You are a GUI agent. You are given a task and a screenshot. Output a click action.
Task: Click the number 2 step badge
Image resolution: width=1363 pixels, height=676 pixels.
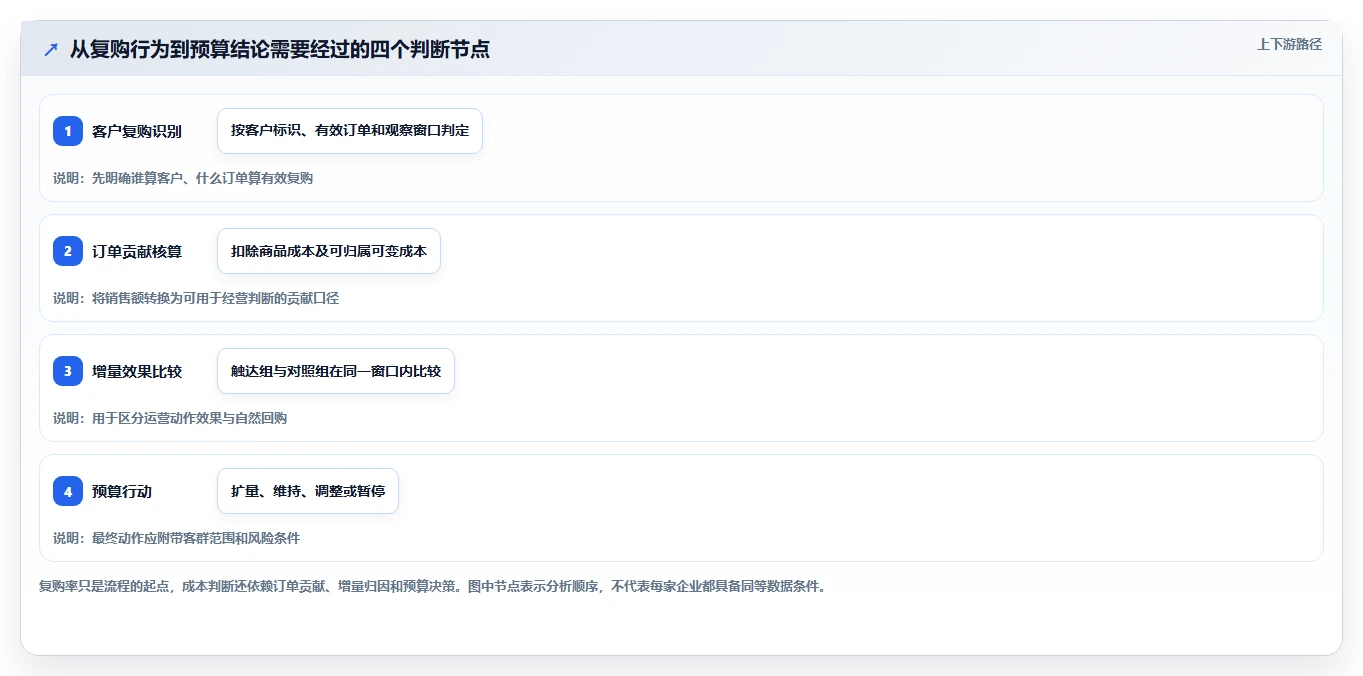coord(68,251)
